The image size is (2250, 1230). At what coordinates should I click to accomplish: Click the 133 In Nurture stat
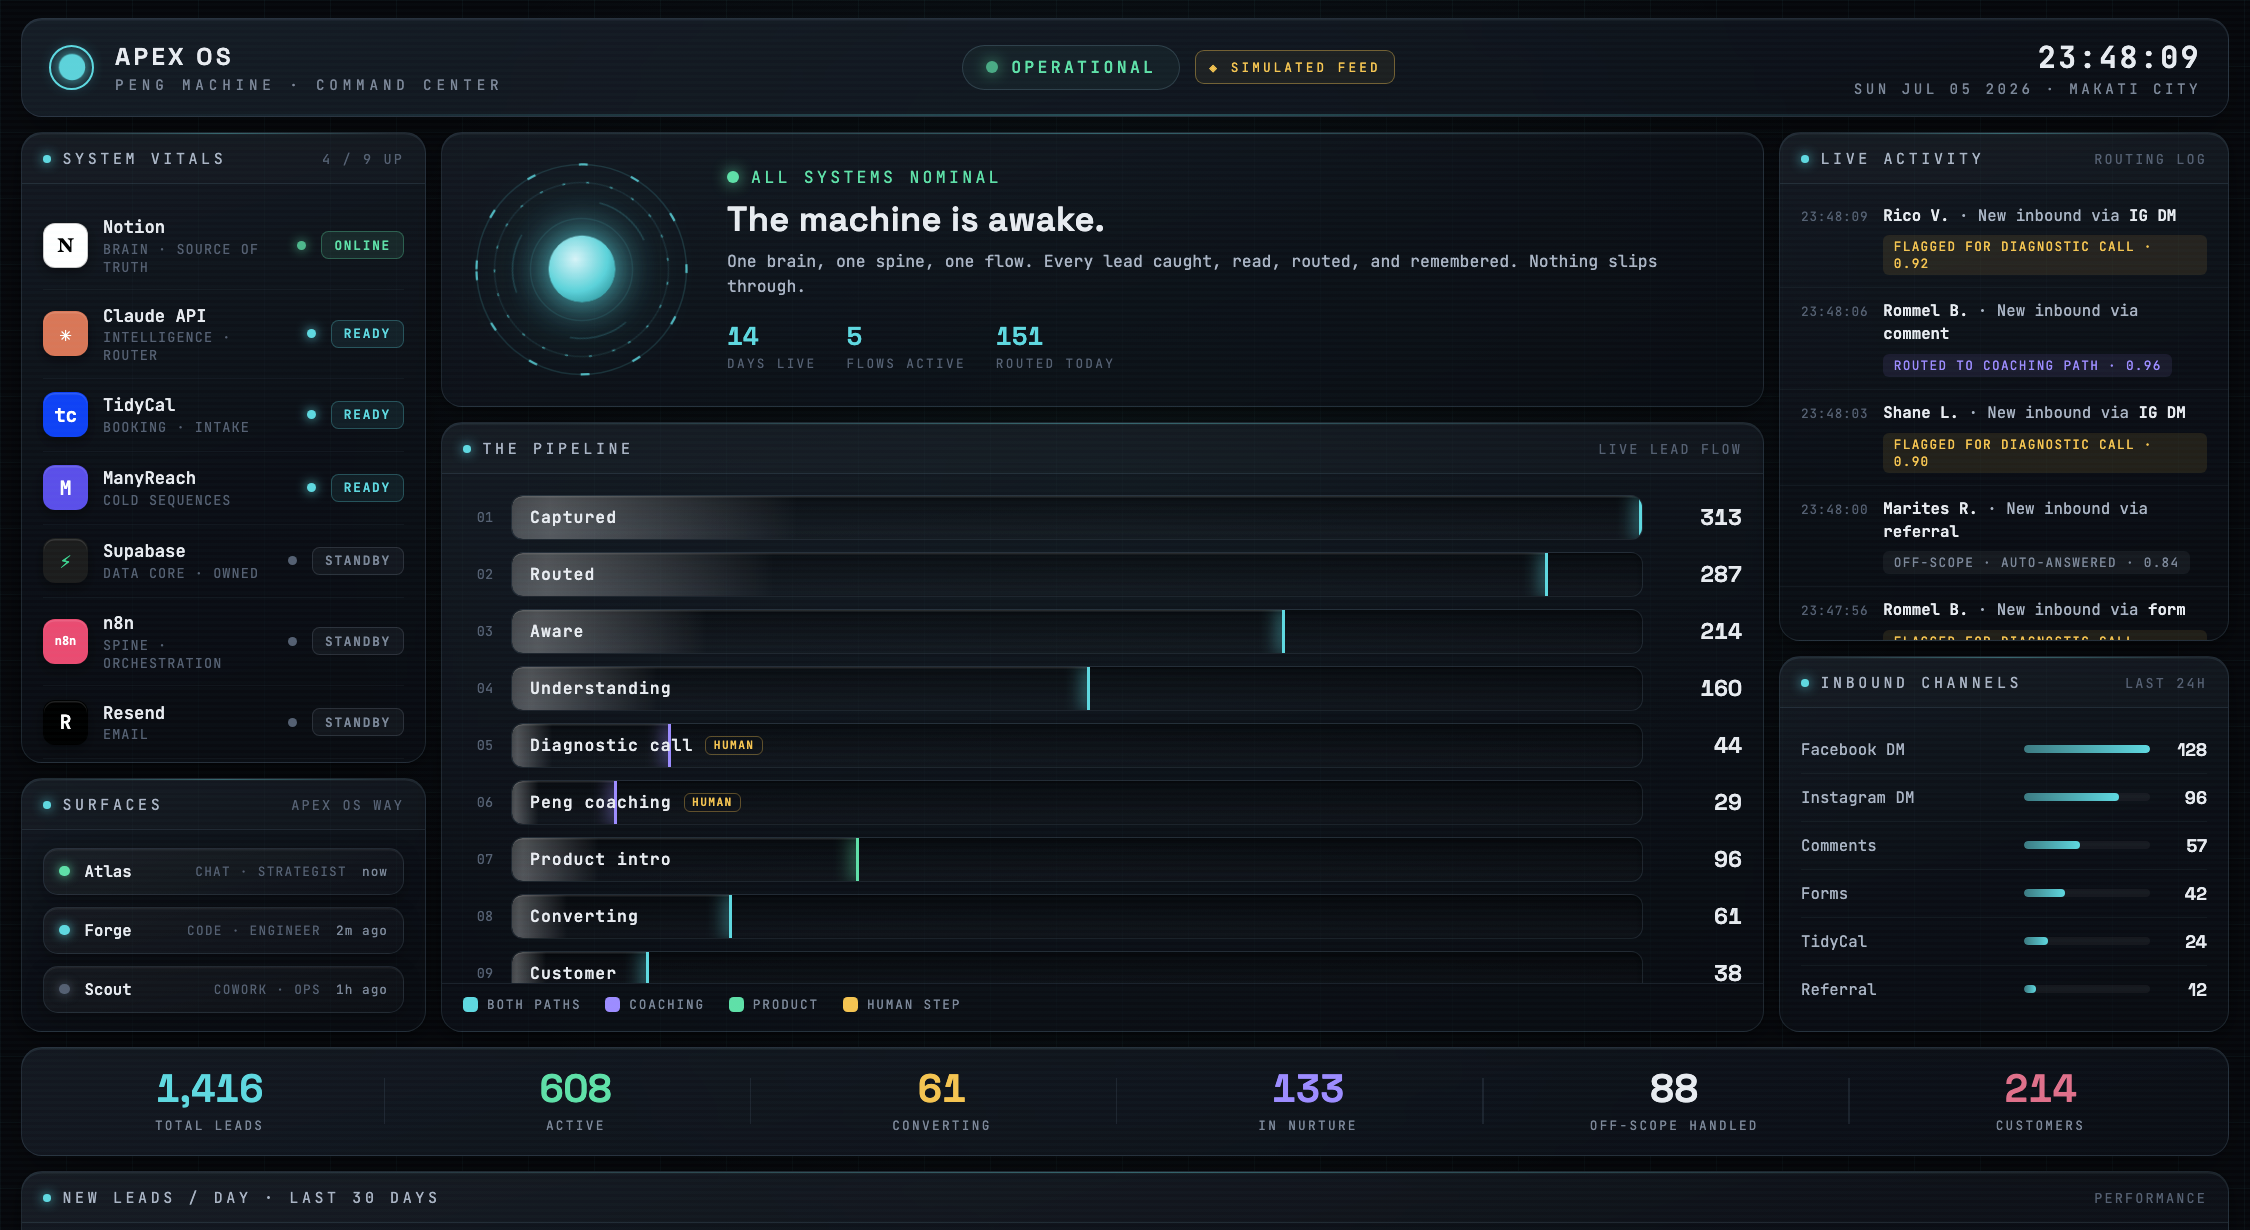point(1307,1100)
